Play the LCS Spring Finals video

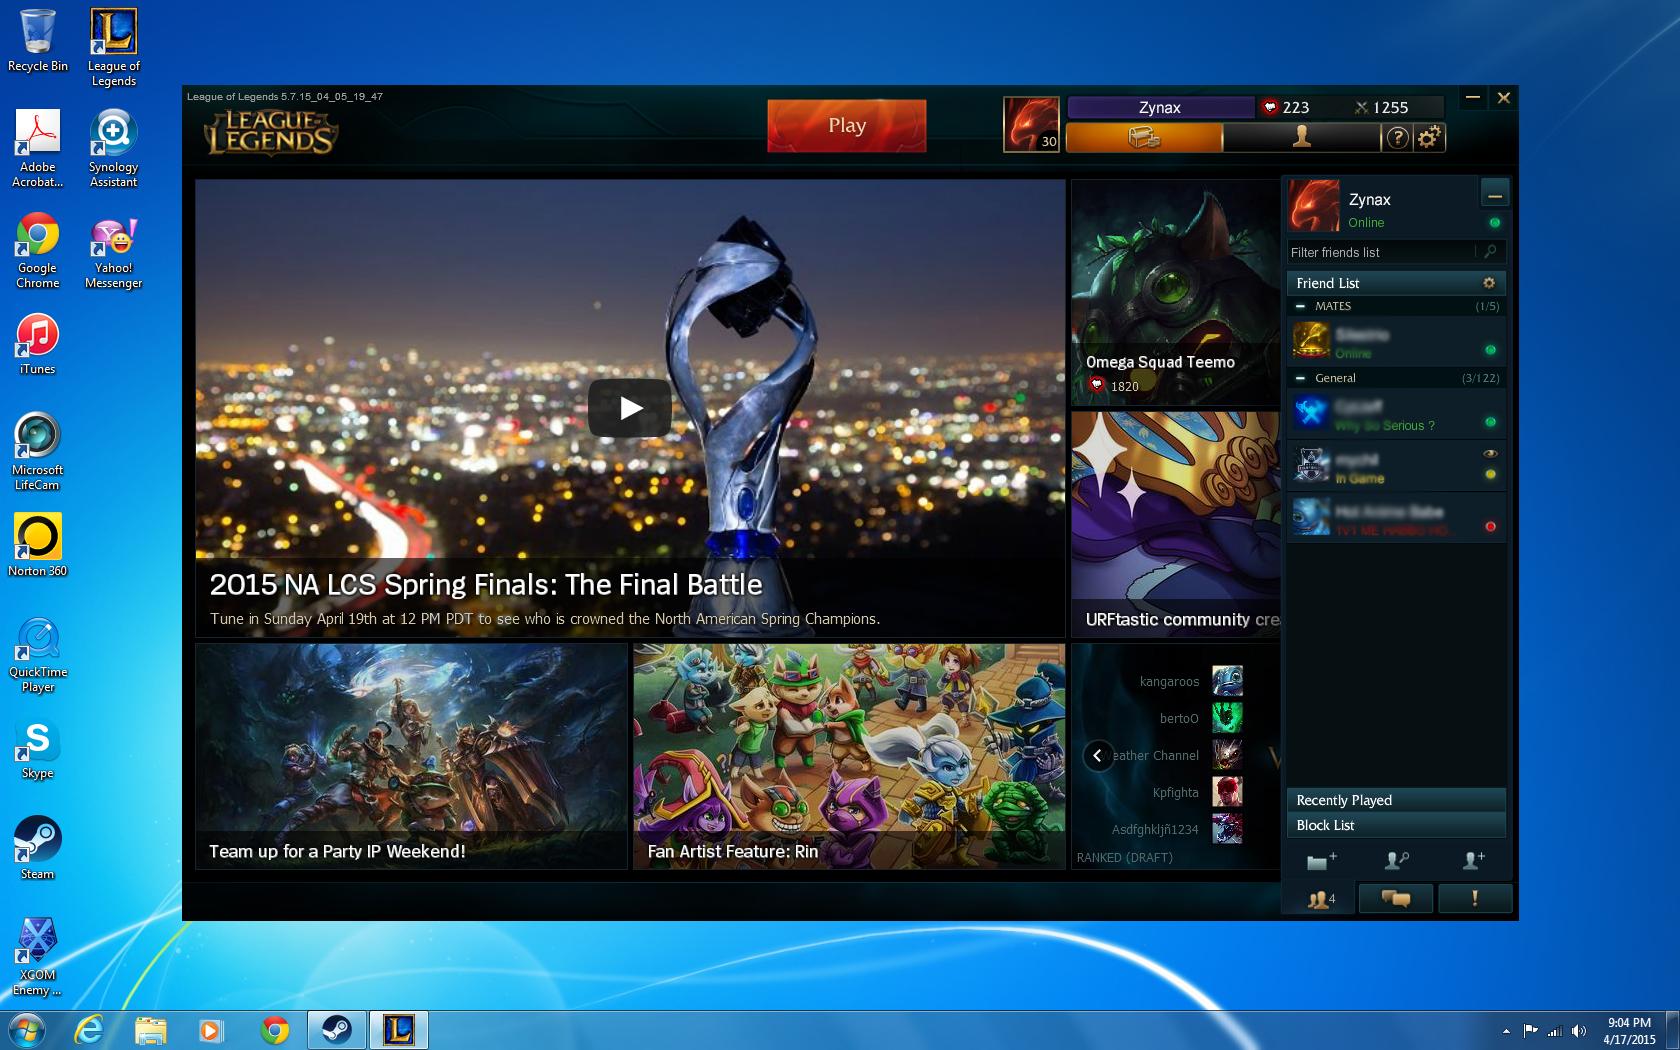coord(630,408)
